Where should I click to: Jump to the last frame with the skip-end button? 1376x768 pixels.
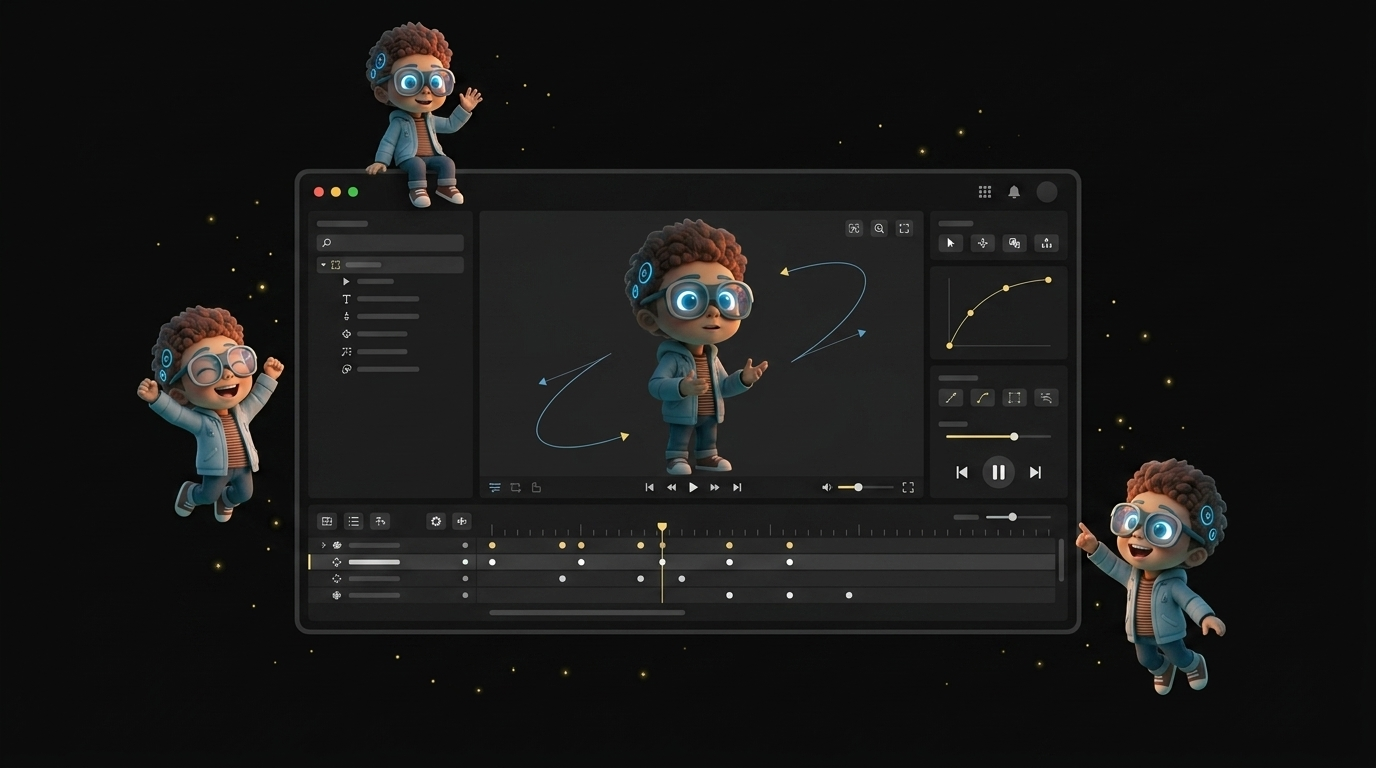click(x=1035, y=471)
